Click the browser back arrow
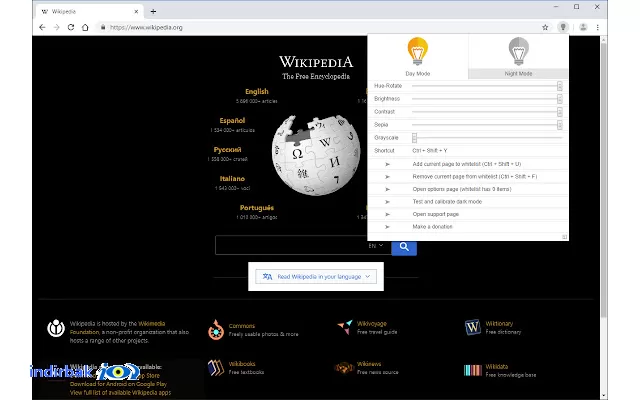 [42, 27]
